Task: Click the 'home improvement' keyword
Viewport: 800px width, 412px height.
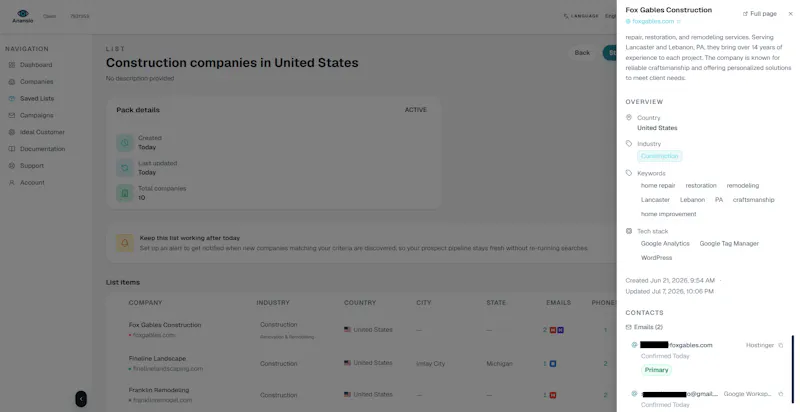Action: [x=668, y=214]
